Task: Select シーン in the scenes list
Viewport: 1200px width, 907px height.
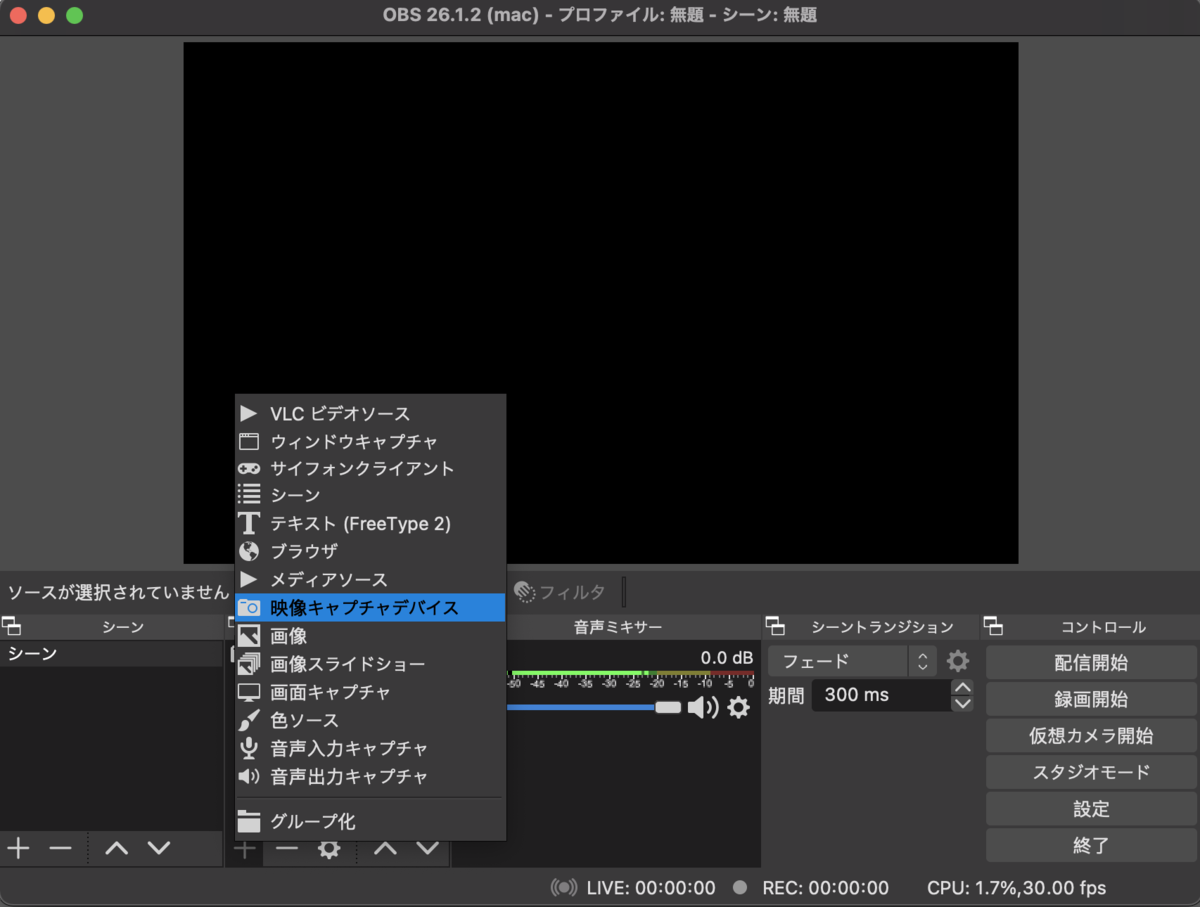Action: [x=110, y=654]
